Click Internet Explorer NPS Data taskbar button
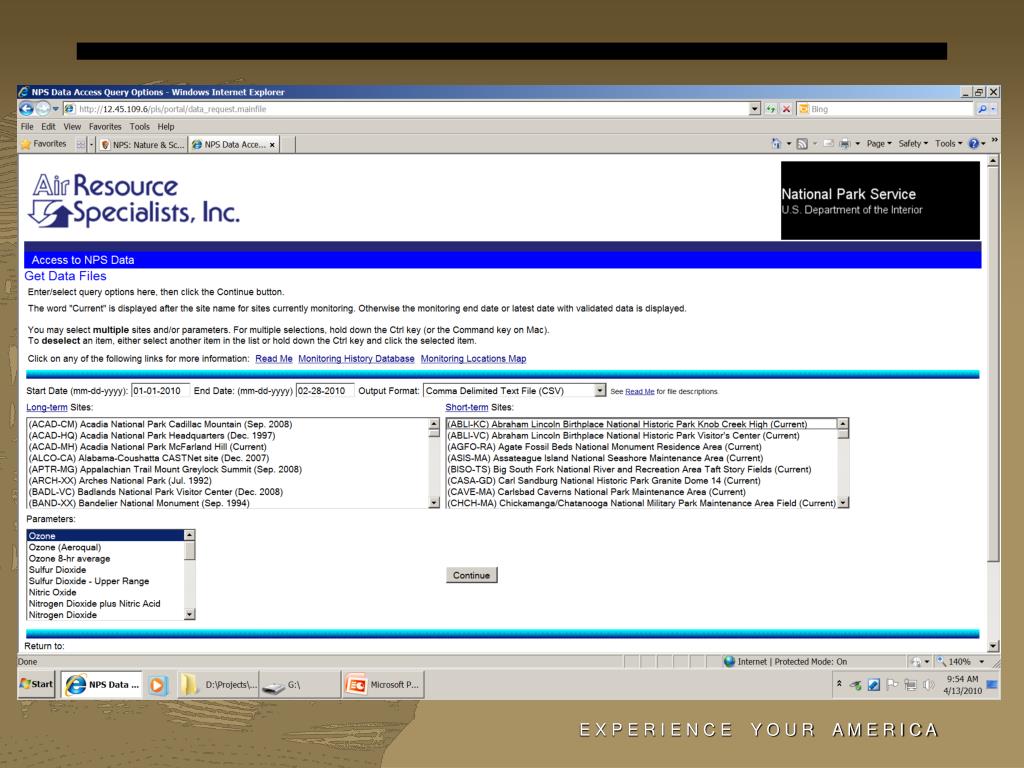1024x768 pixels. click(103, 685)
